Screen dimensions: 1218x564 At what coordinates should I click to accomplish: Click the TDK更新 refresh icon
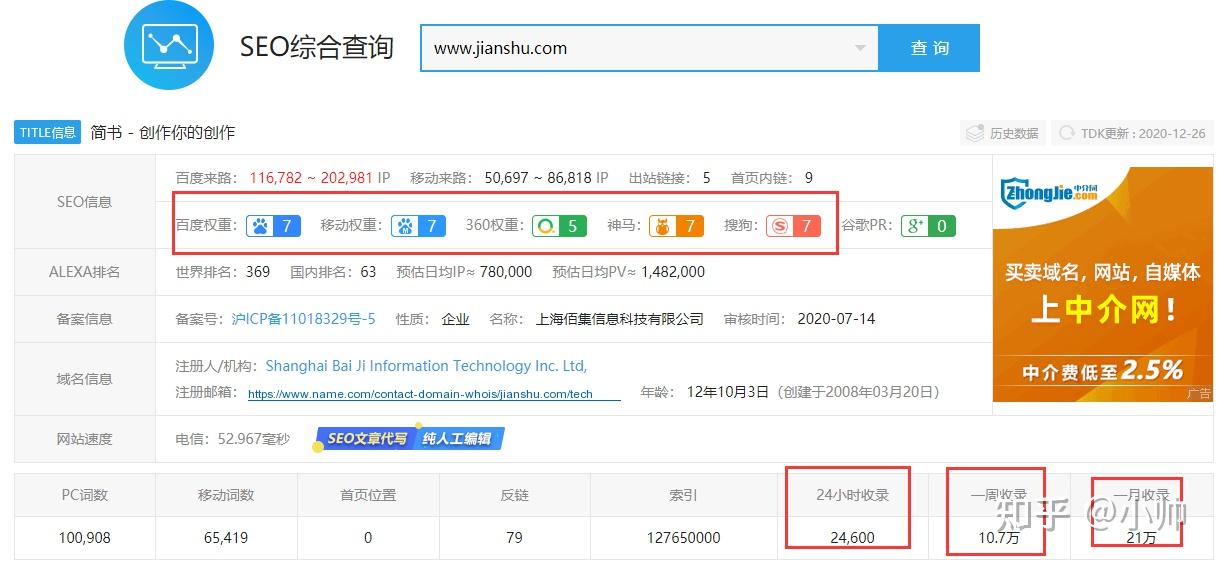[1067, 133]
